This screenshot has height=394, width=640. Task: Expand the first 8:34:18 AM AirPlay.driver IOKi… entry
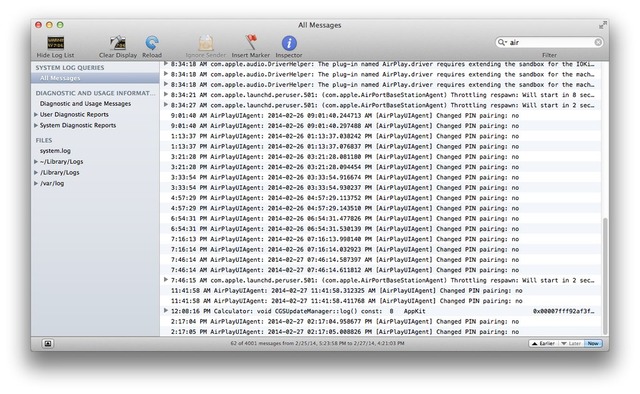[x=166, y=64]
